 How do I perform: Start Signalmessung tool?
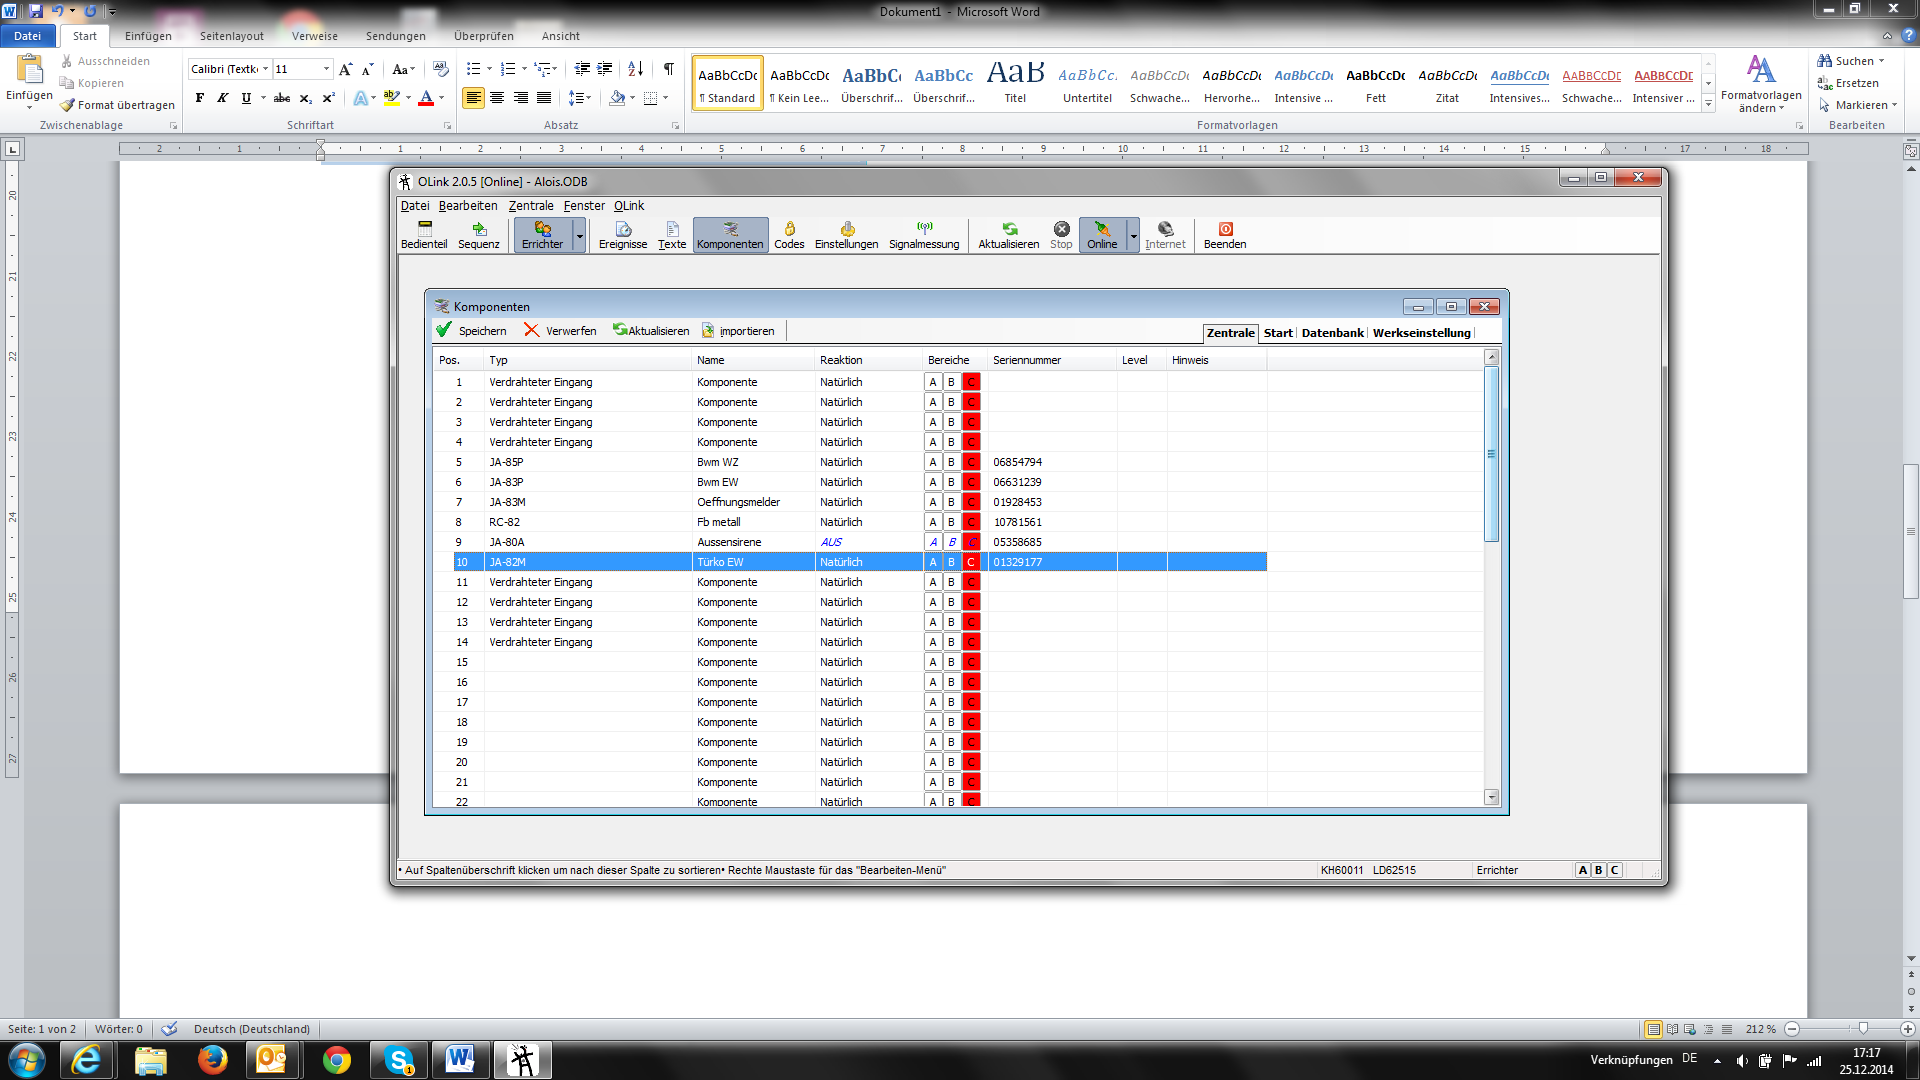[923, 235]
